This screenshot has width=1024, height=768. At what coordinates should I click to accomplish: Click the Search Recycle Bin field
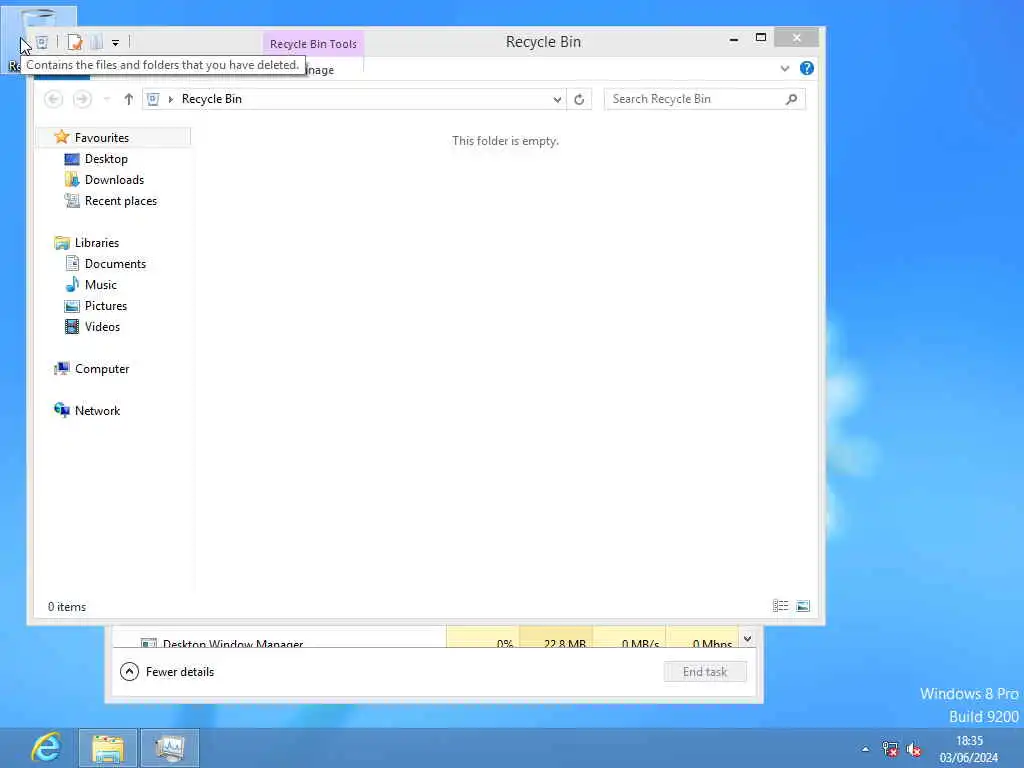(704, 99)
